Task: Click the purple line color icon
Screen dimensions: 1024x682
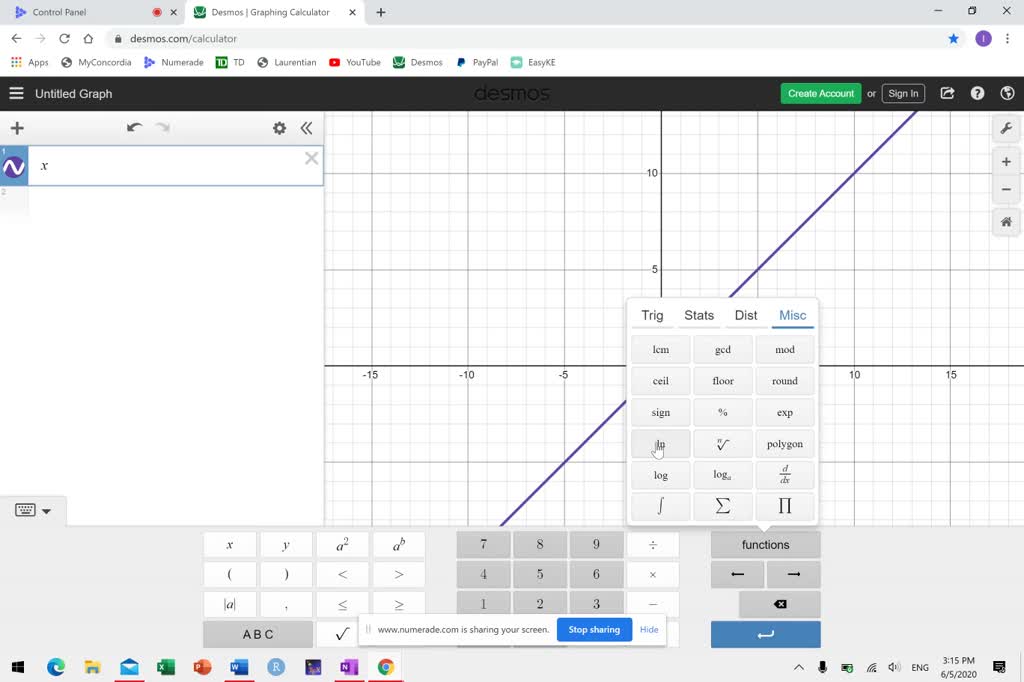Action: [13, 165]
